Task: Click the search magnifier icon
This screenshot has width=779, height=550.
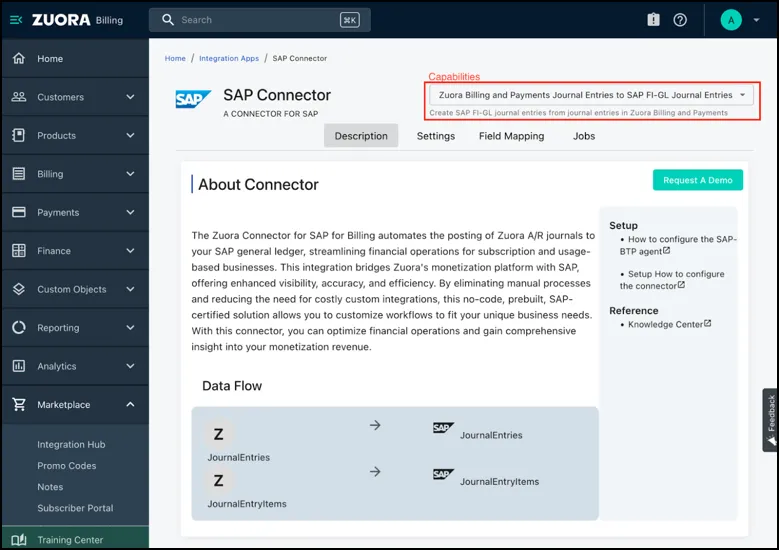Action: click(x=168, y=20)
